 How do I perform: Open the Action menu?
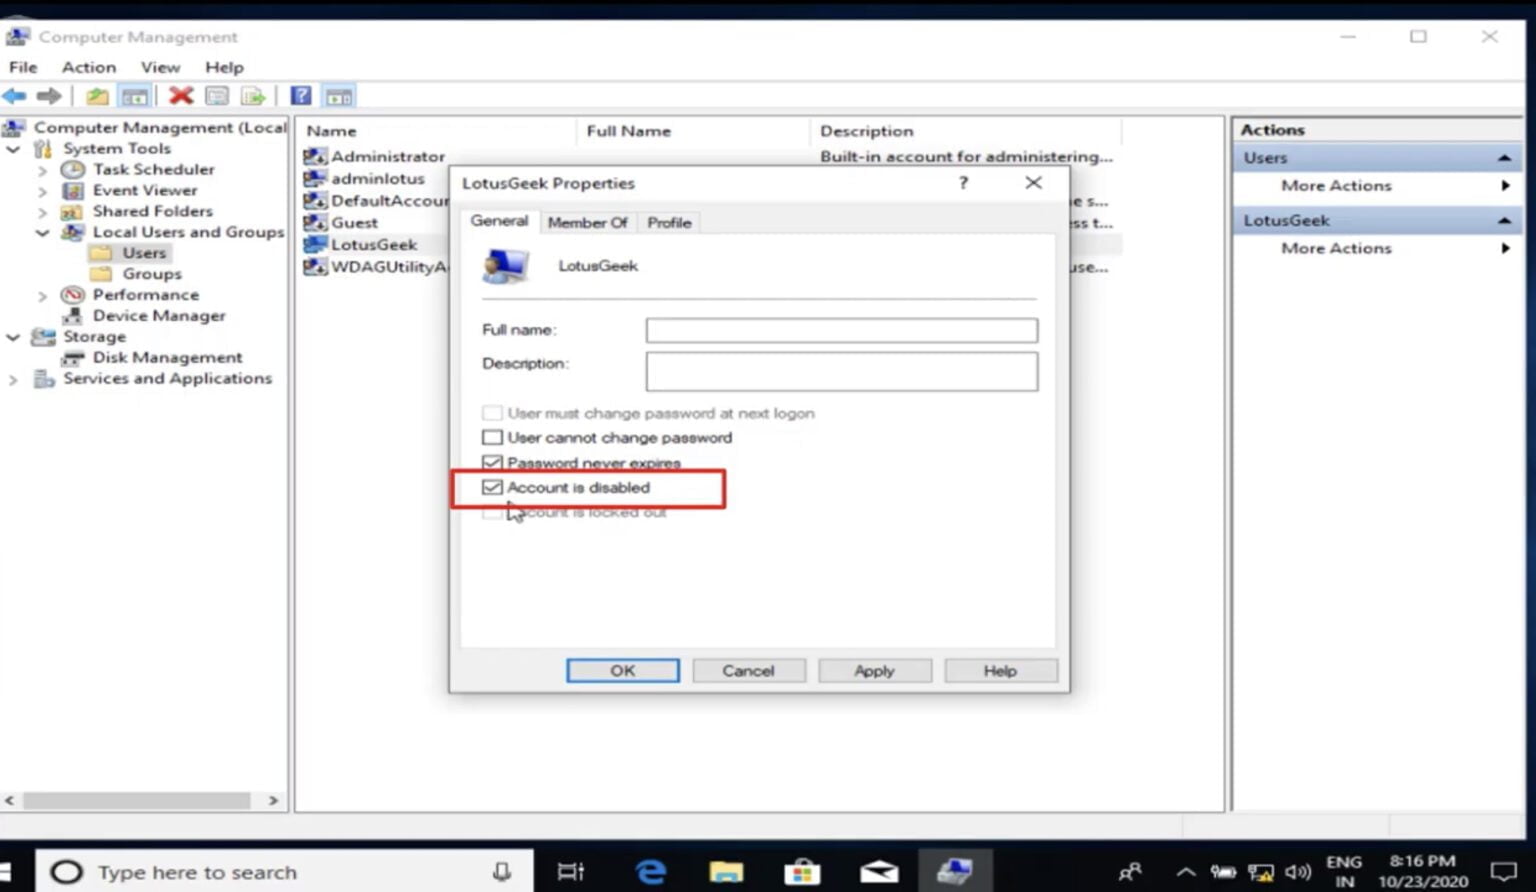[88, 67]
